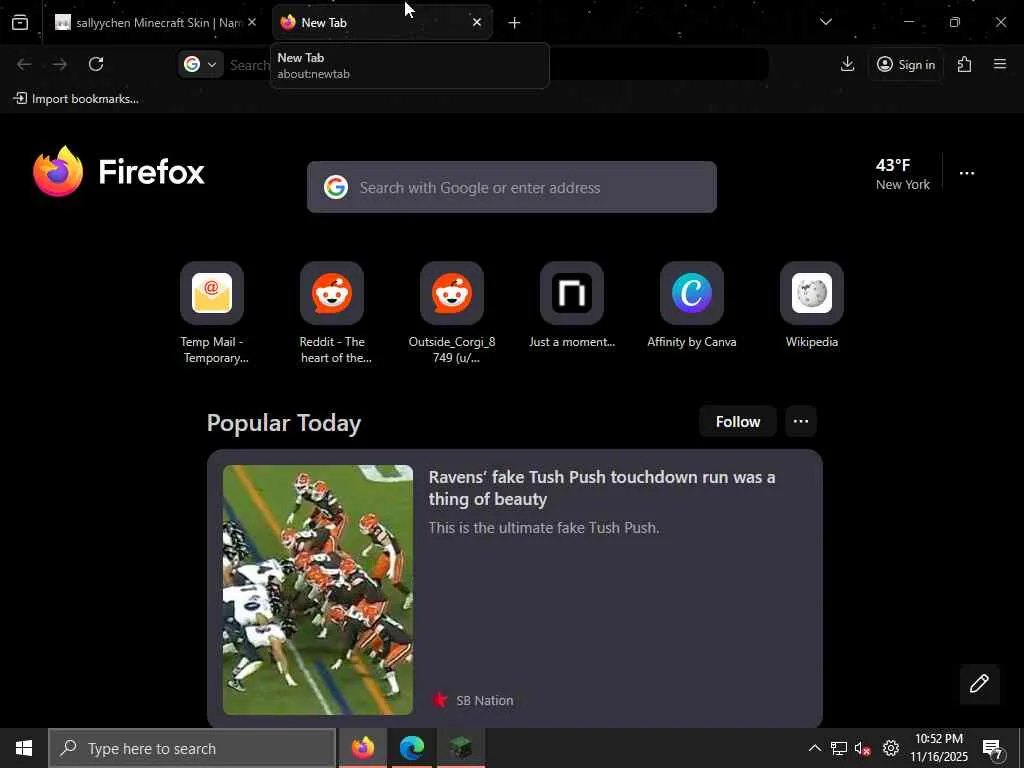The width and height of the screenshot is (1024, 768).
Task: Switch to sallyychen Minecraft Skin tab
Action: [148, 23]
